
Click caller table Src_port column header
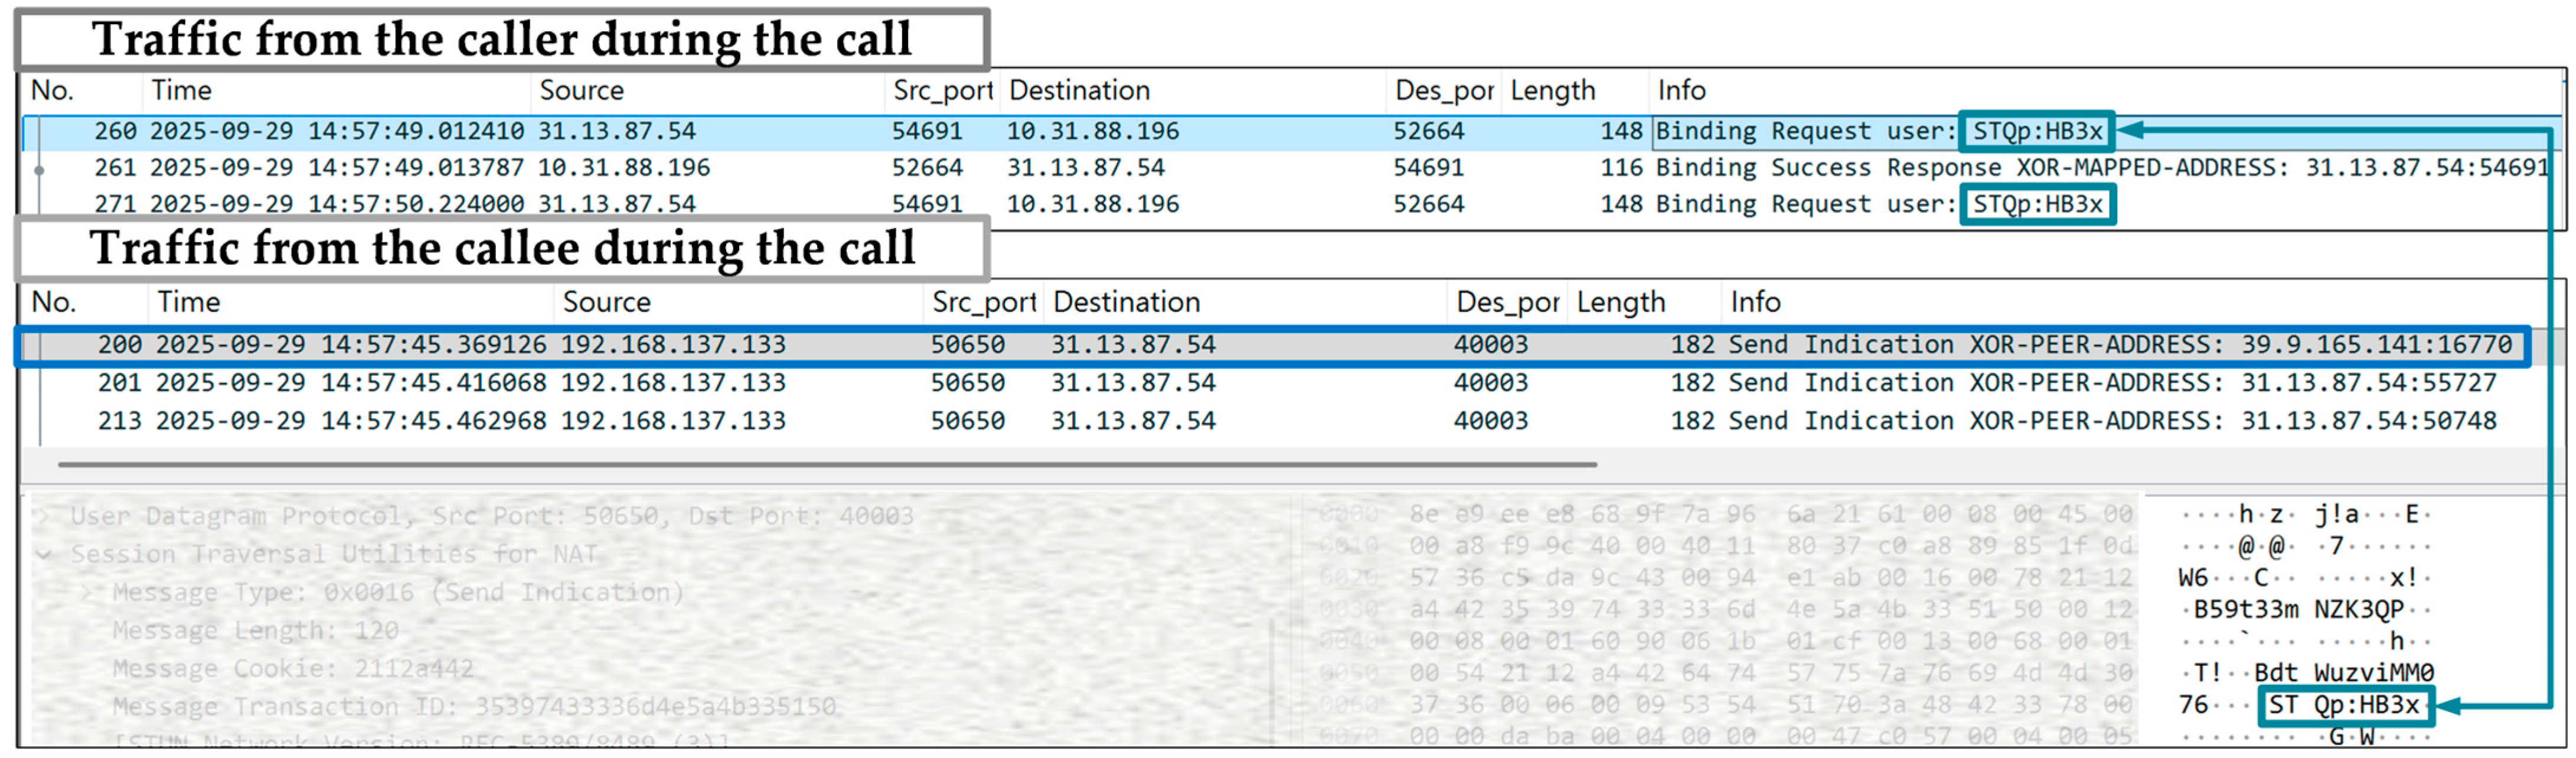(x=942, y=91)
